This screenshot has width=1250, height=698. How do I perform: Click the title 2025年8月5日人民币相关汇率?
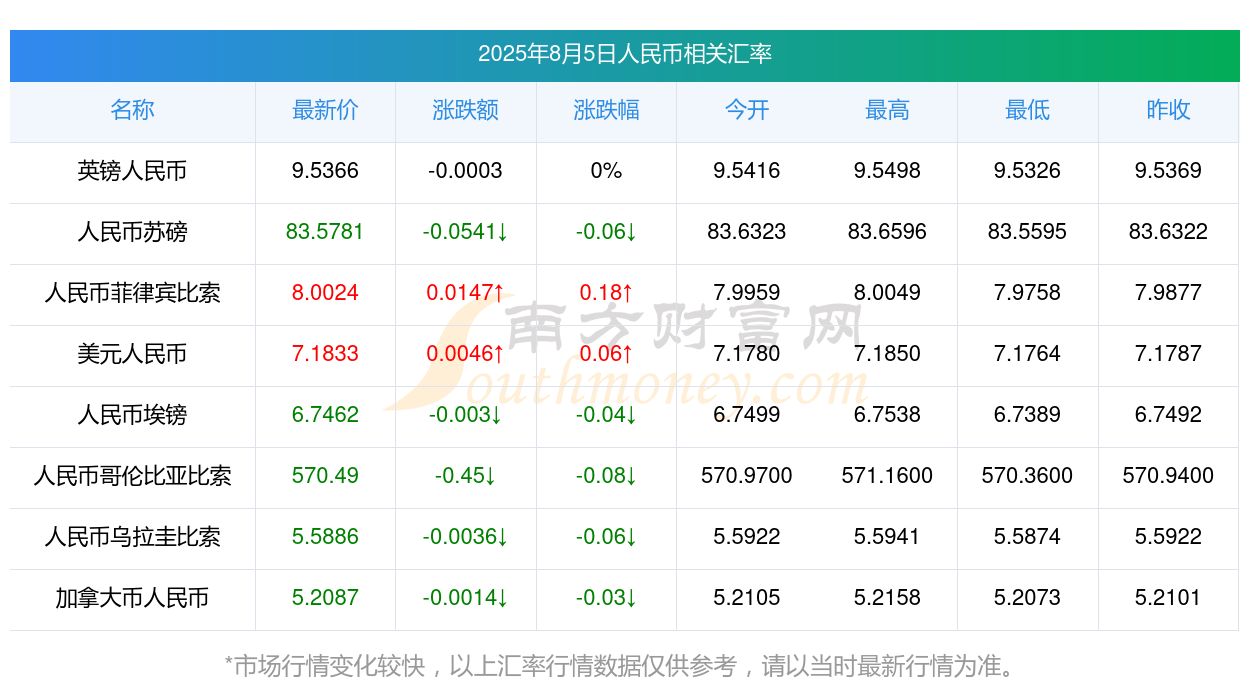tap(624, 54)
